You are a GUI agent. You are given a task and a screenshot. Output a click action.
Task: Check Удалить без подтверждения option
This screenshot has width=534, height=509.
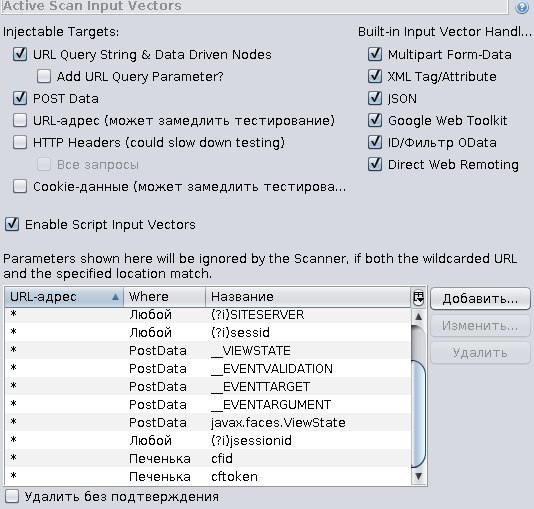12,496
